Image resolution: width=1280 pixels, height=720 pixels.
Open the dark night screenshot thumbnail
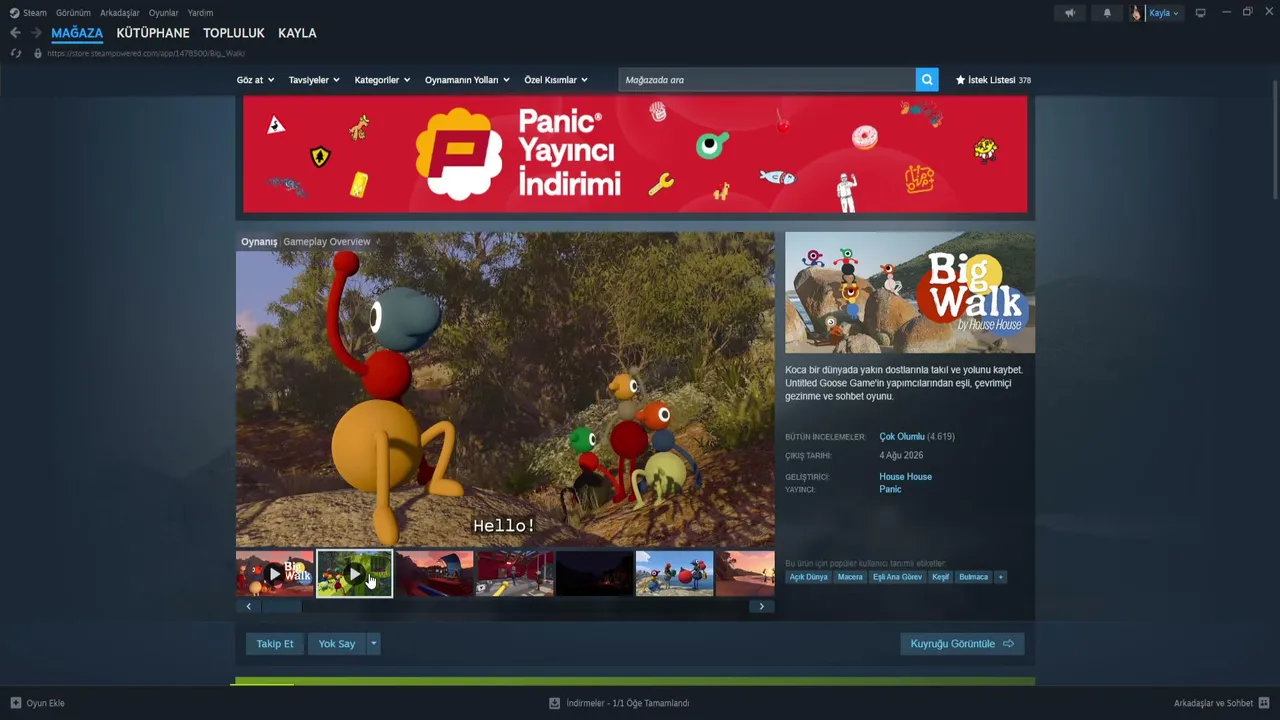tap(594, 574)
